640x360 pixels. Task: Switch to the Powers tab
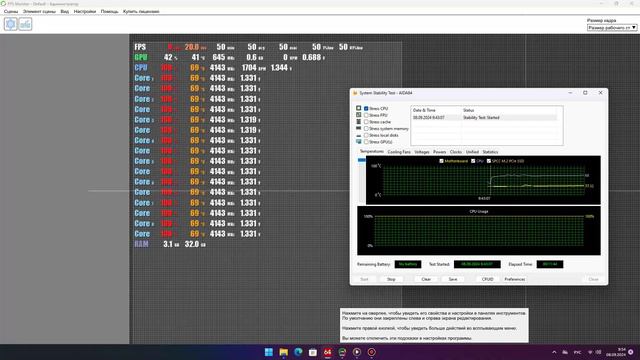[440, 152]
